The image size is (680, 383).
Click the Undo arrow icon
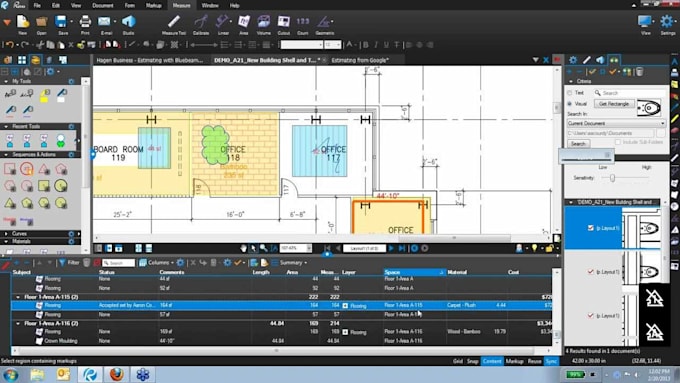(x=10, y=45)
